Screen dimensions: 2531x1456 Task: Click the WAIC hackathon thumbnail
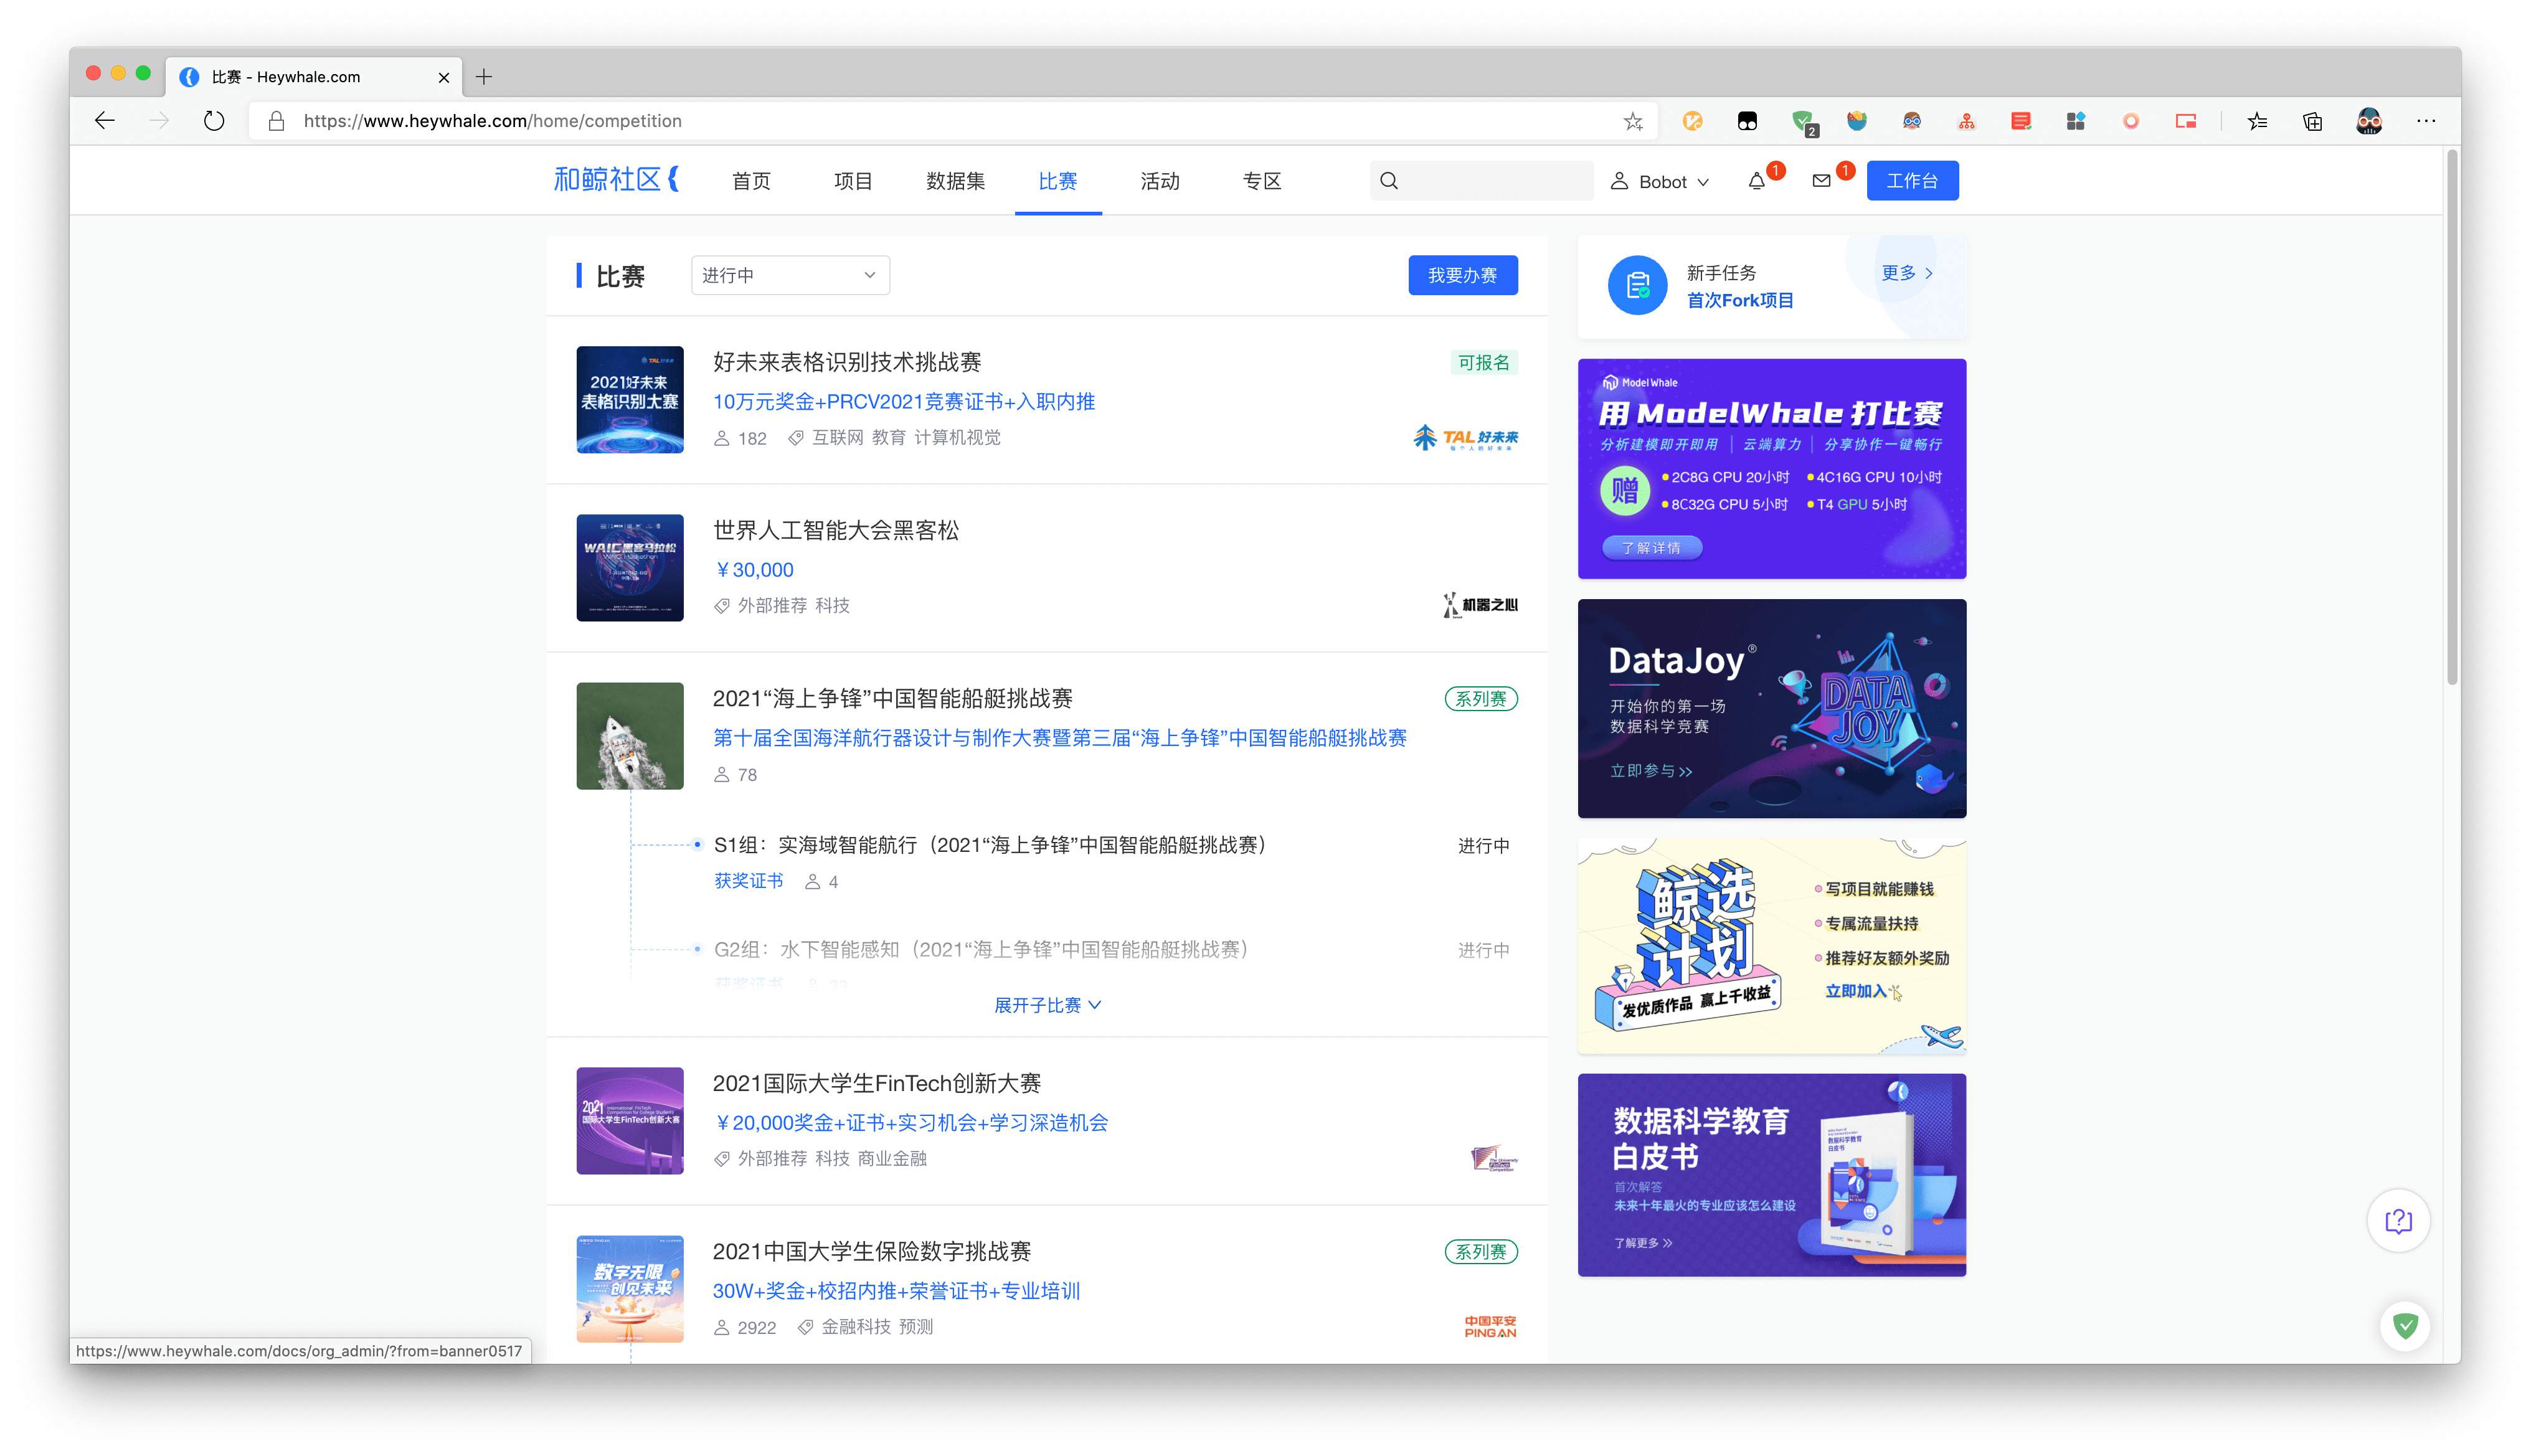point(630,568)
